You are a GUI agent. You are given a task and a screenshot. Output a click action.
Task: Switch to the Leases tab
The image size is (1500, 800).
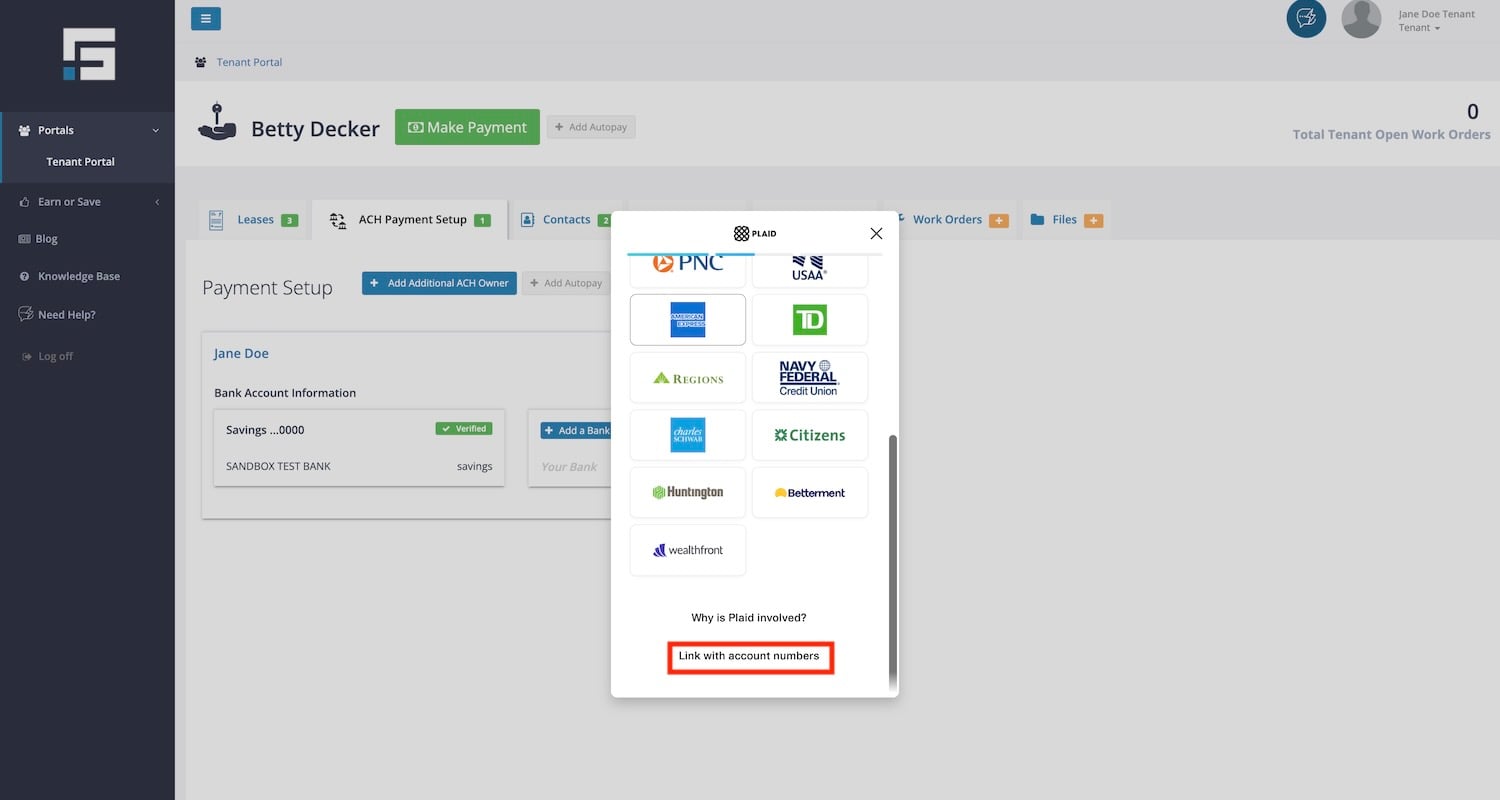(x=254, y=220)
